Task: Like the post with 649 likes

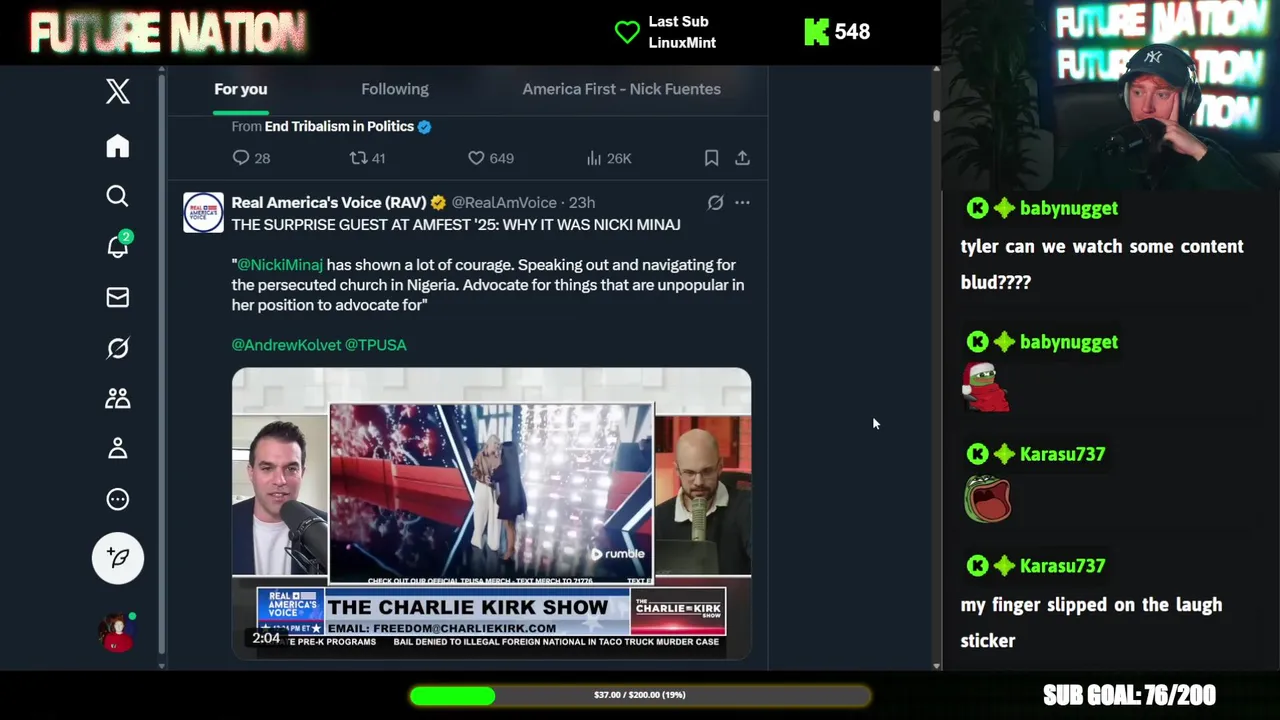Action: [x=491, y=158]
